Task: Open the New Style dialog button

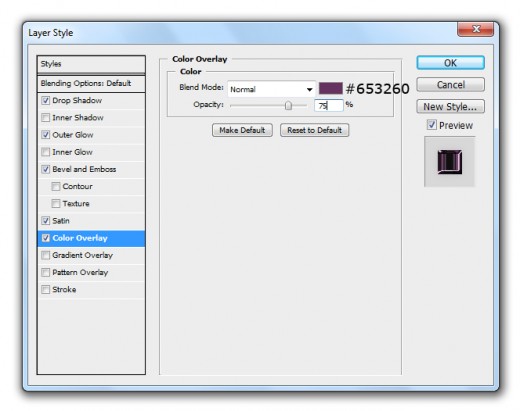Action: click(450, 107)
